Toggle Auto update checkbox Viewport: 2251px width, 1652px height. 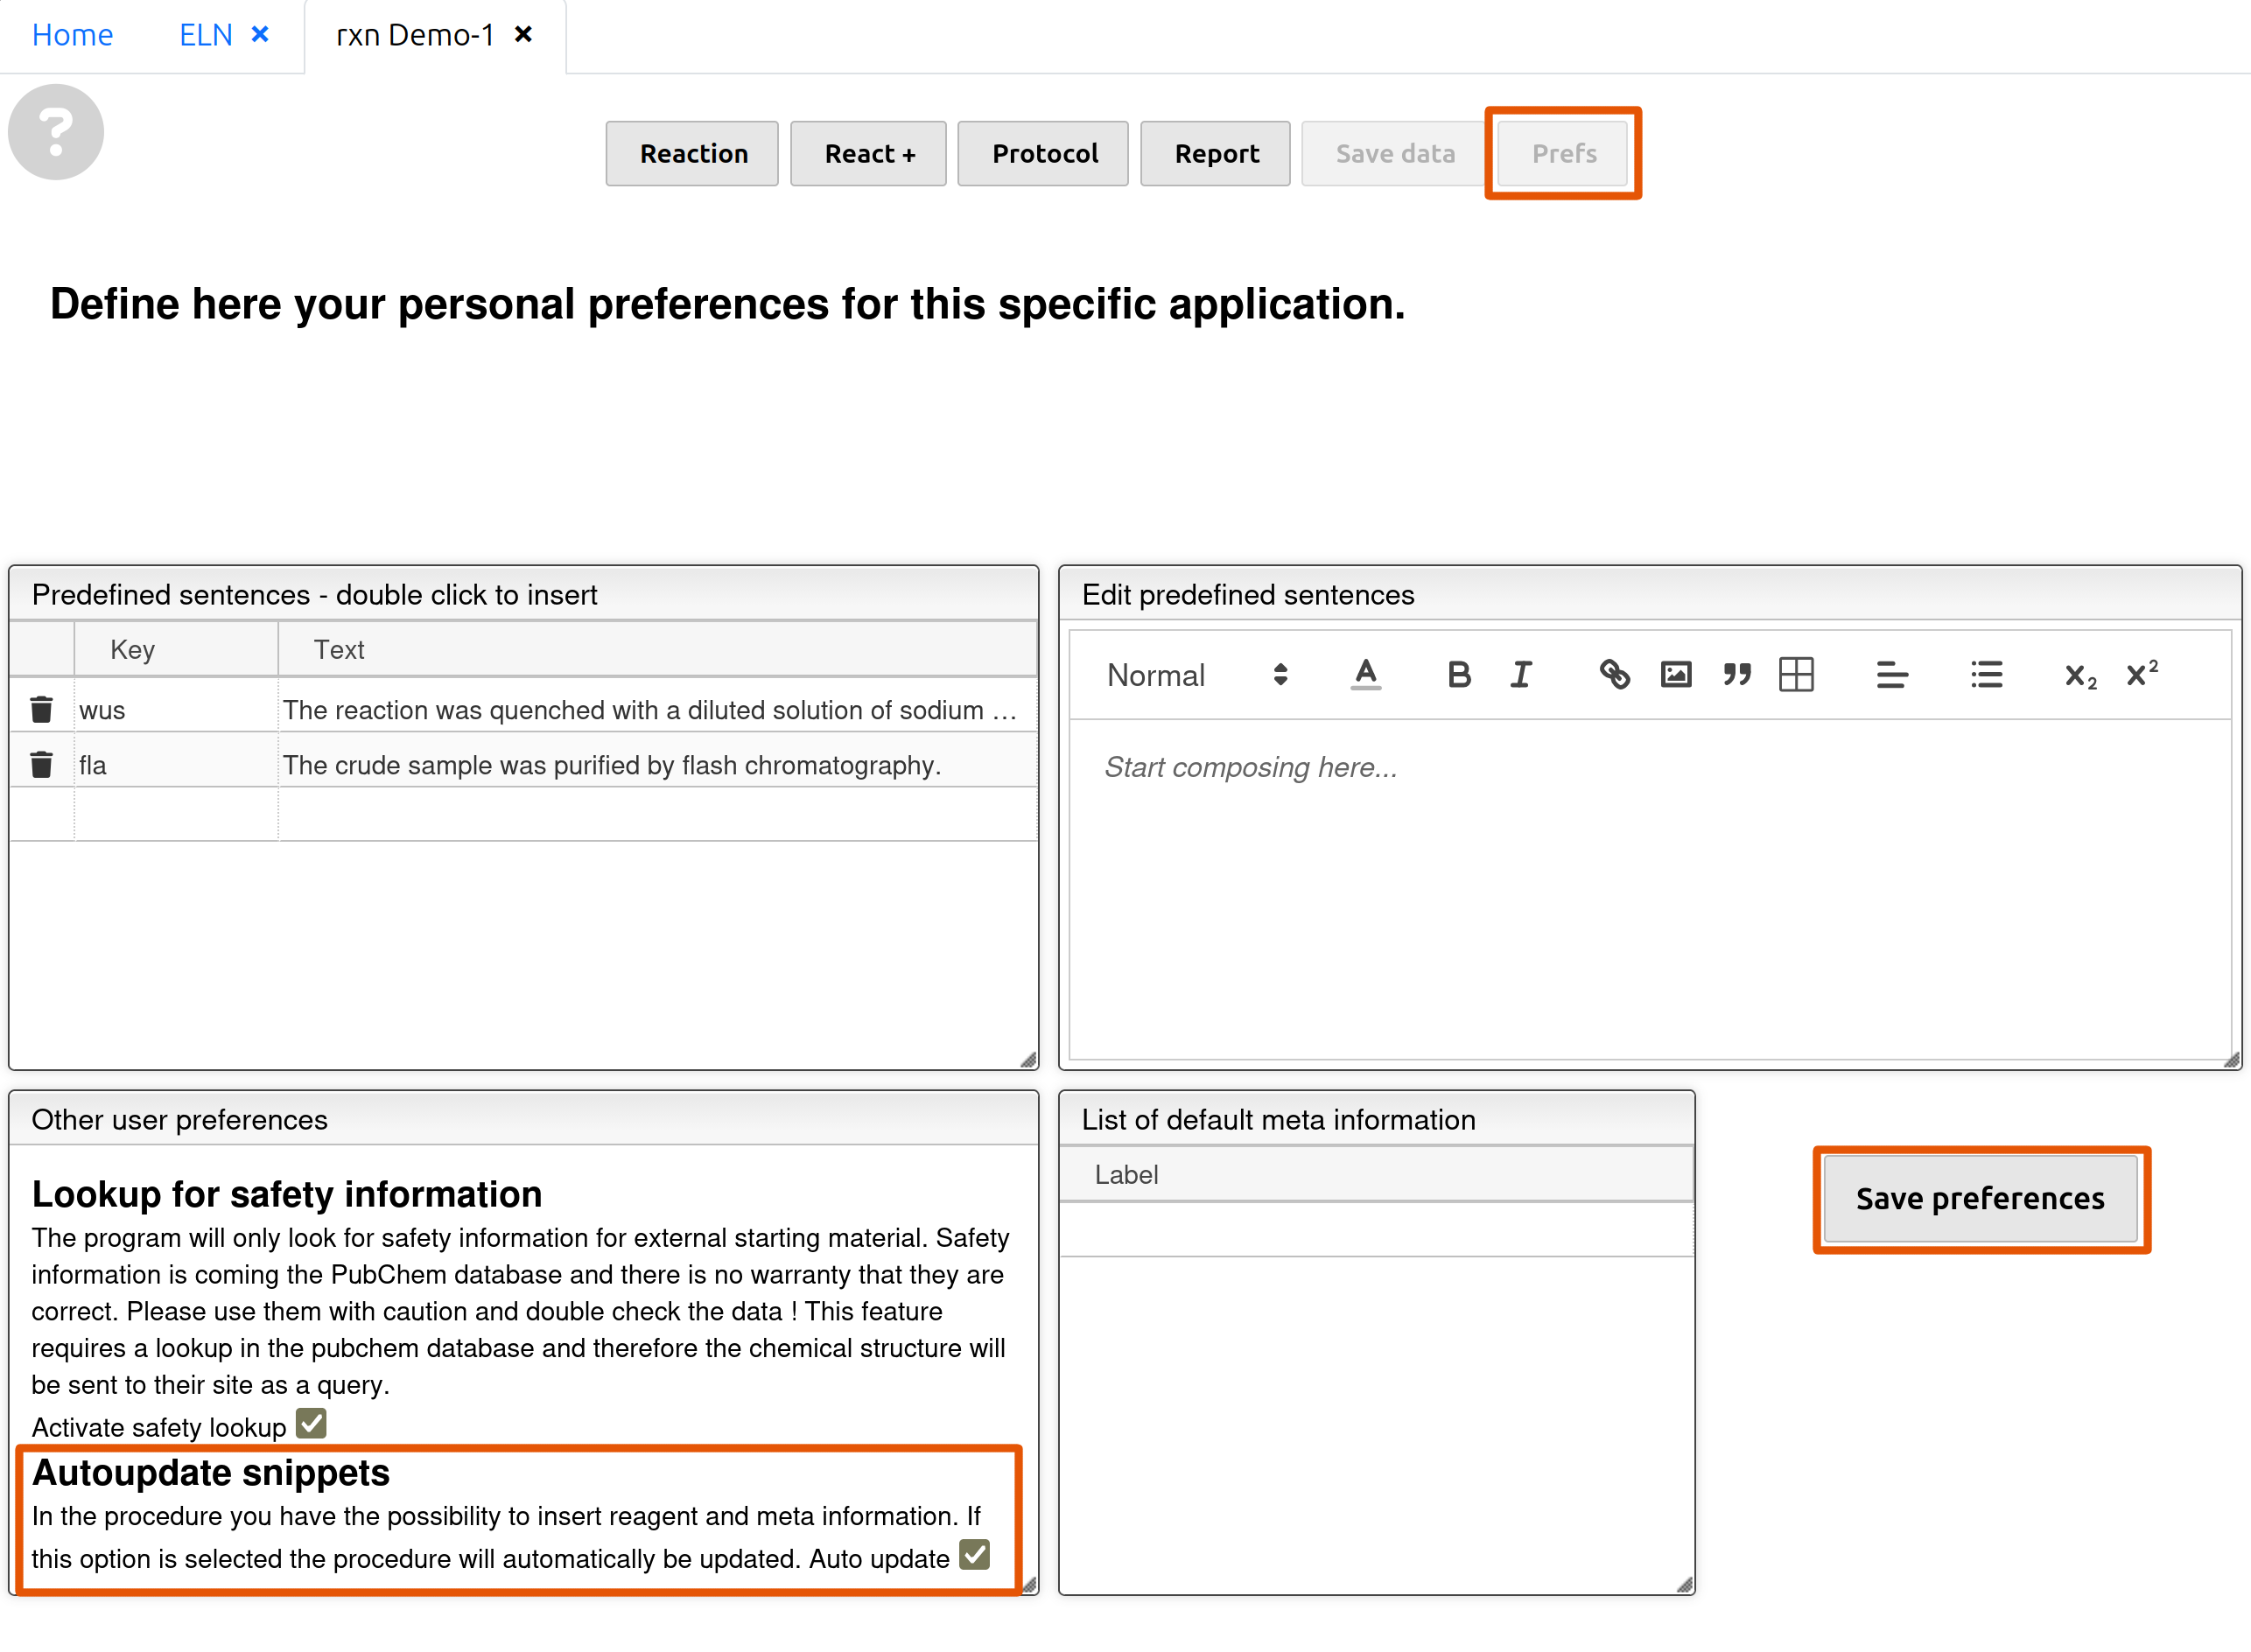[x=974, y=1555]
